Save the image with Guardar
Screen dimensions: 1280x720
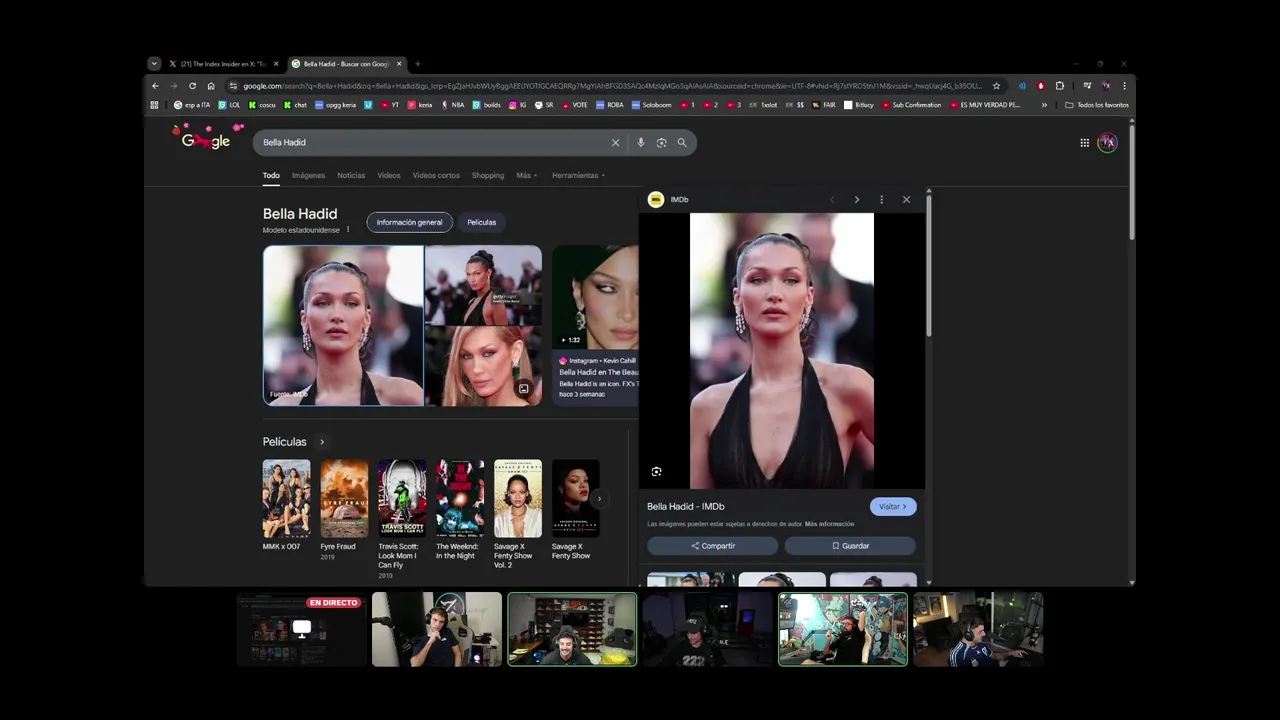pos(850,546)
